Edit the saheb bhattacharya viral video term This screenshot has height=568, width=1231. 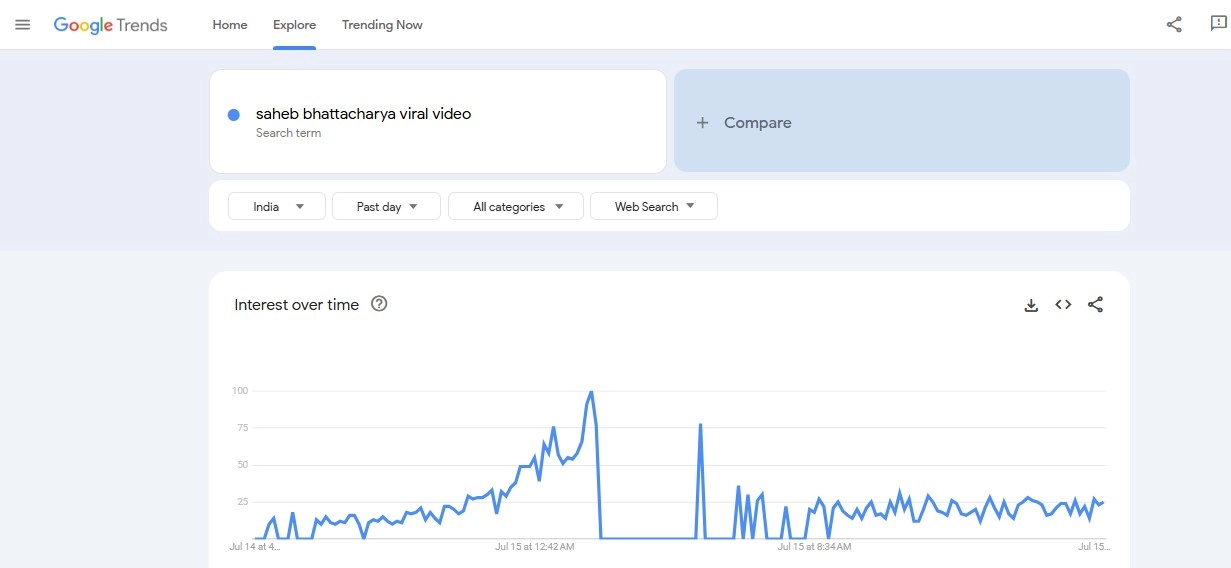click(x=363, y=114)
